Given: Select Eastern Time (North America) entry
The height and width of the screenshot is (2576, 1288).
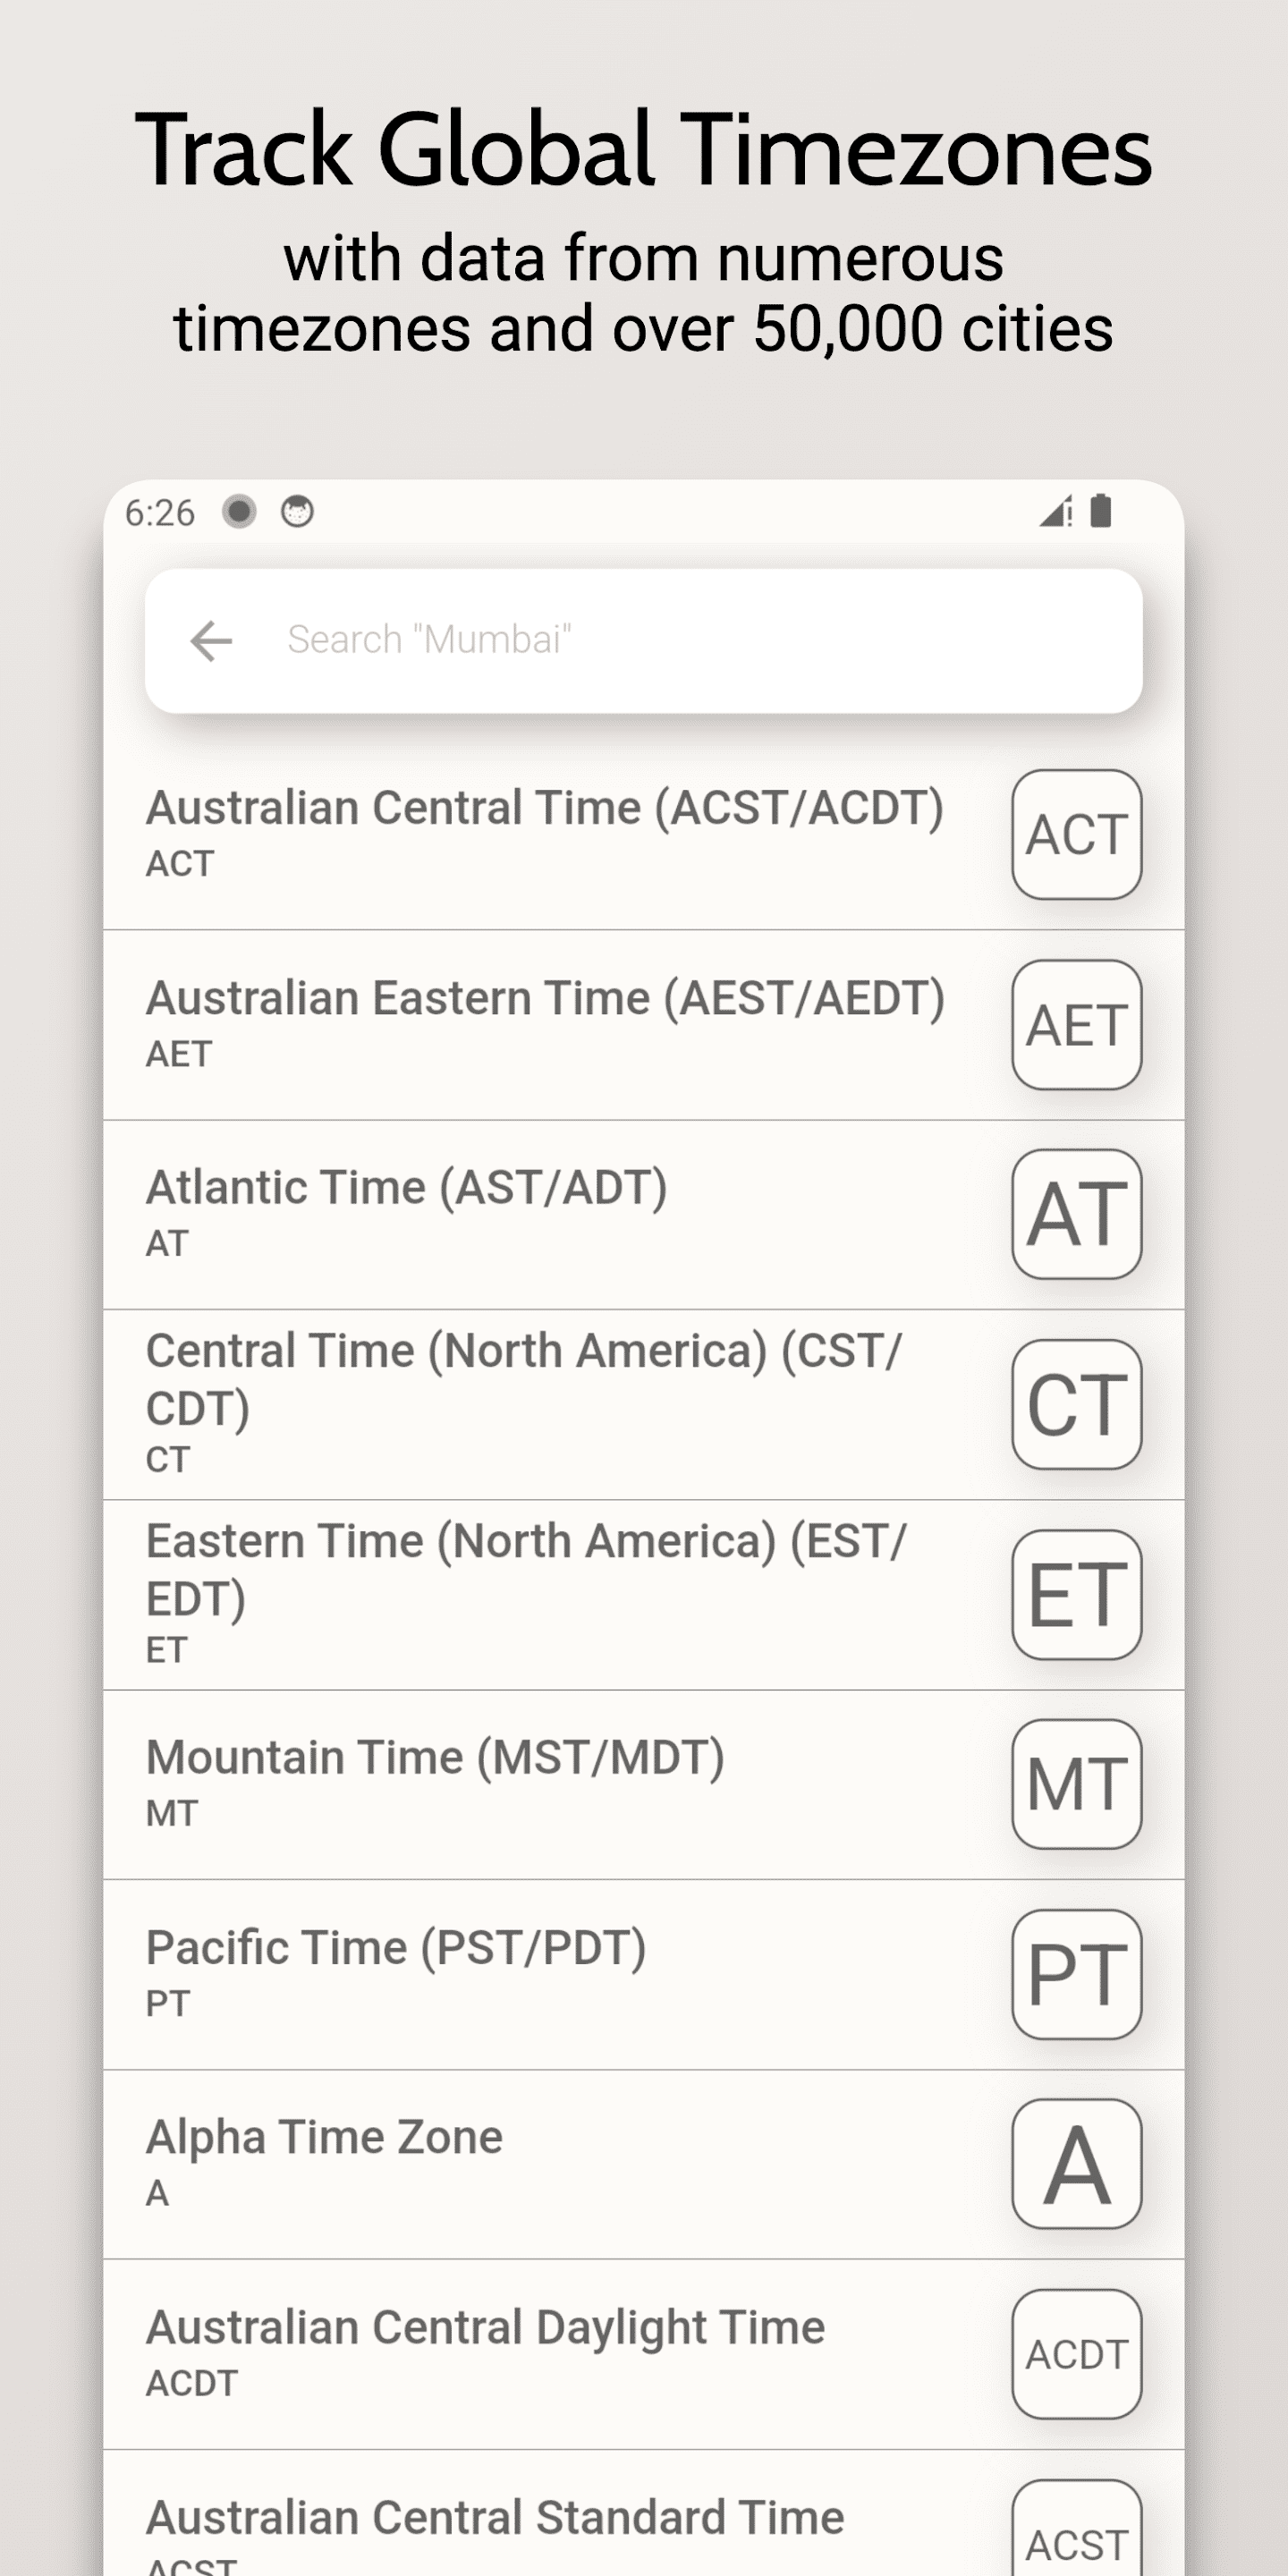Looking at the screenshot, I should click(527, 1592).
